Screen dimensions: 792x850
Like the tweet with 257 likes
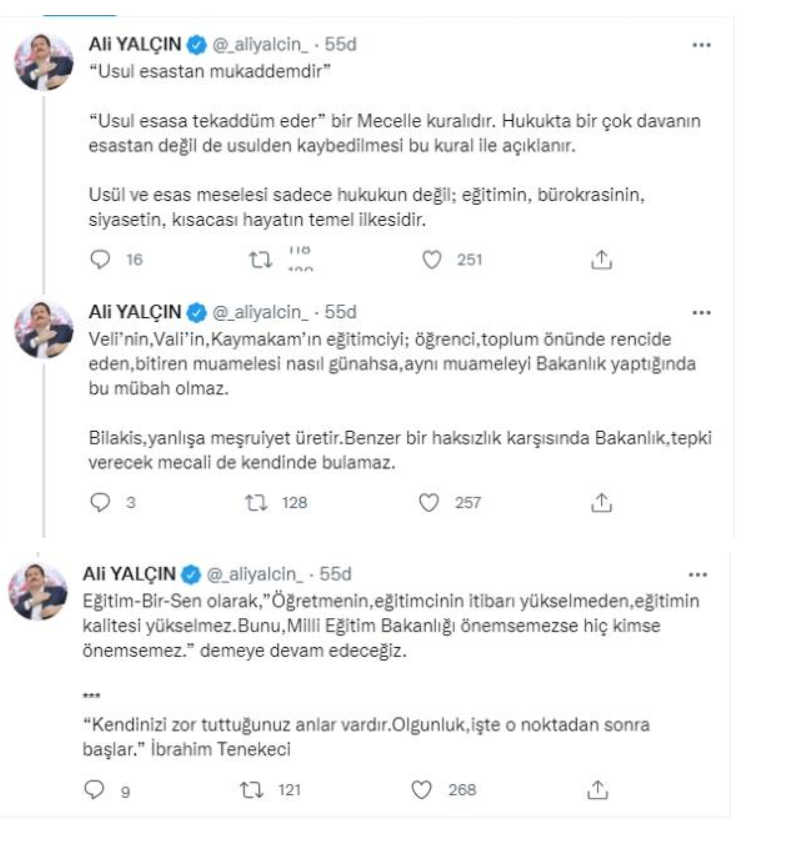coord(429,503)
